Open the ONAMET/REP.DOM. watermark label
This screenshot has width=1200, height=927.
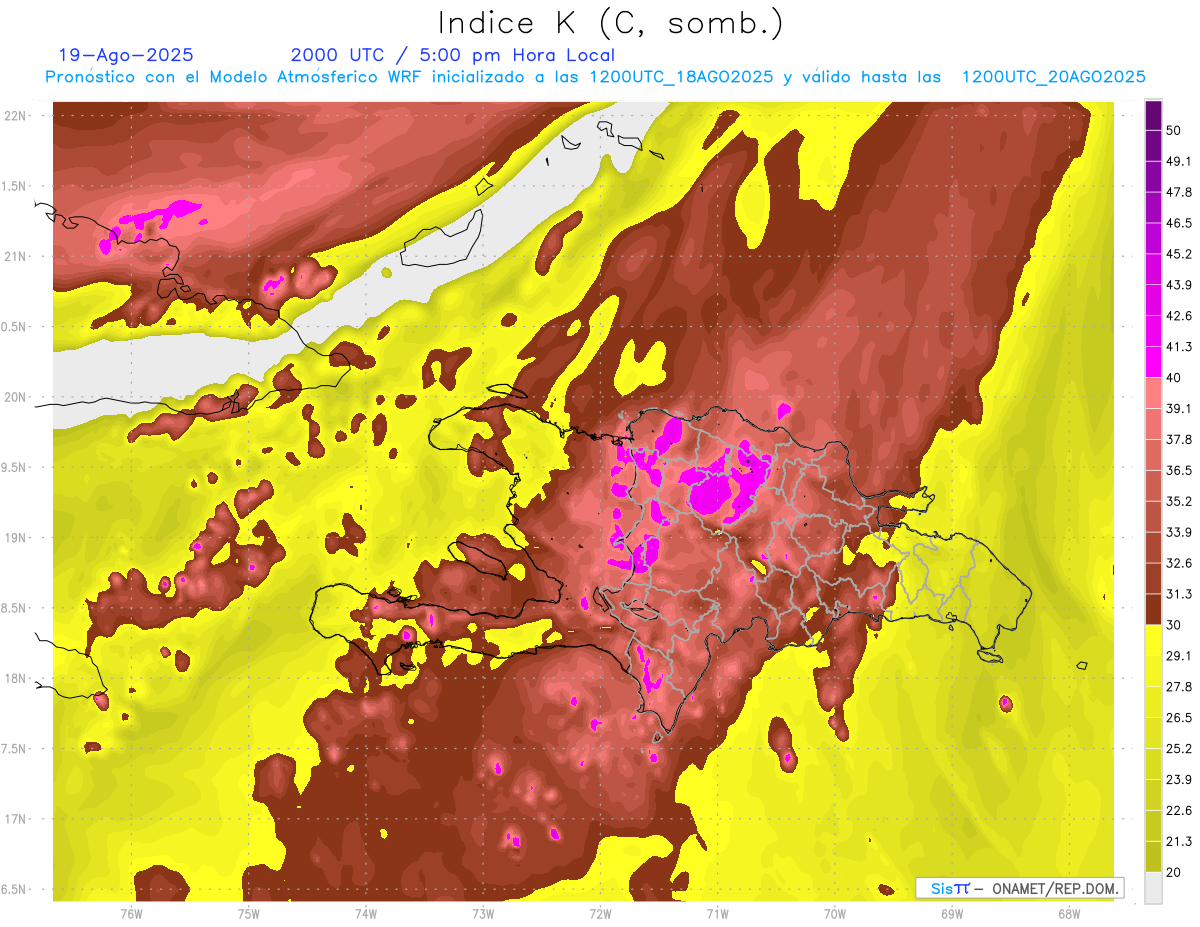coord(1019,888)
